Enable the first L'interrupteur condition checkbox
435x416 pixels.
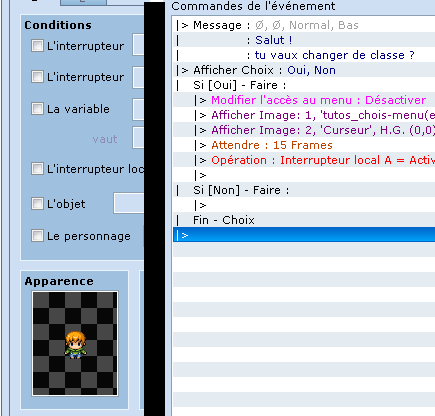click(37, 46)
